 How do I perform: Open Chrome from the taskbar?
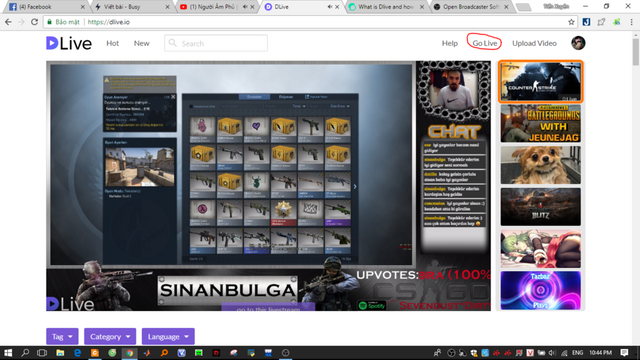(129, 353)
